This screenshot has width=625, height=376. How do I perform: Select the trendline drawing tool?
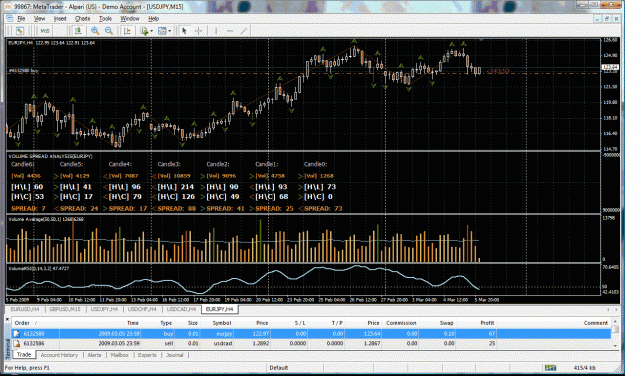tap(244, 31)
